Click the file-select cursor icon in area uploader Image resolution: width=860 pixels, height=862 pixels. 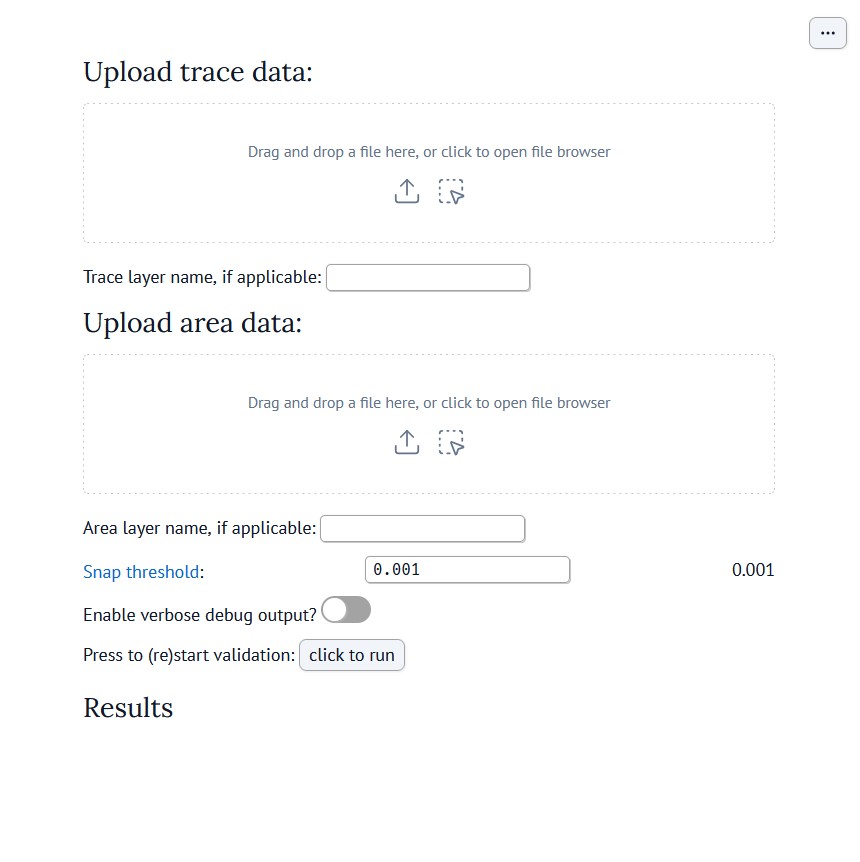point(451,442)
